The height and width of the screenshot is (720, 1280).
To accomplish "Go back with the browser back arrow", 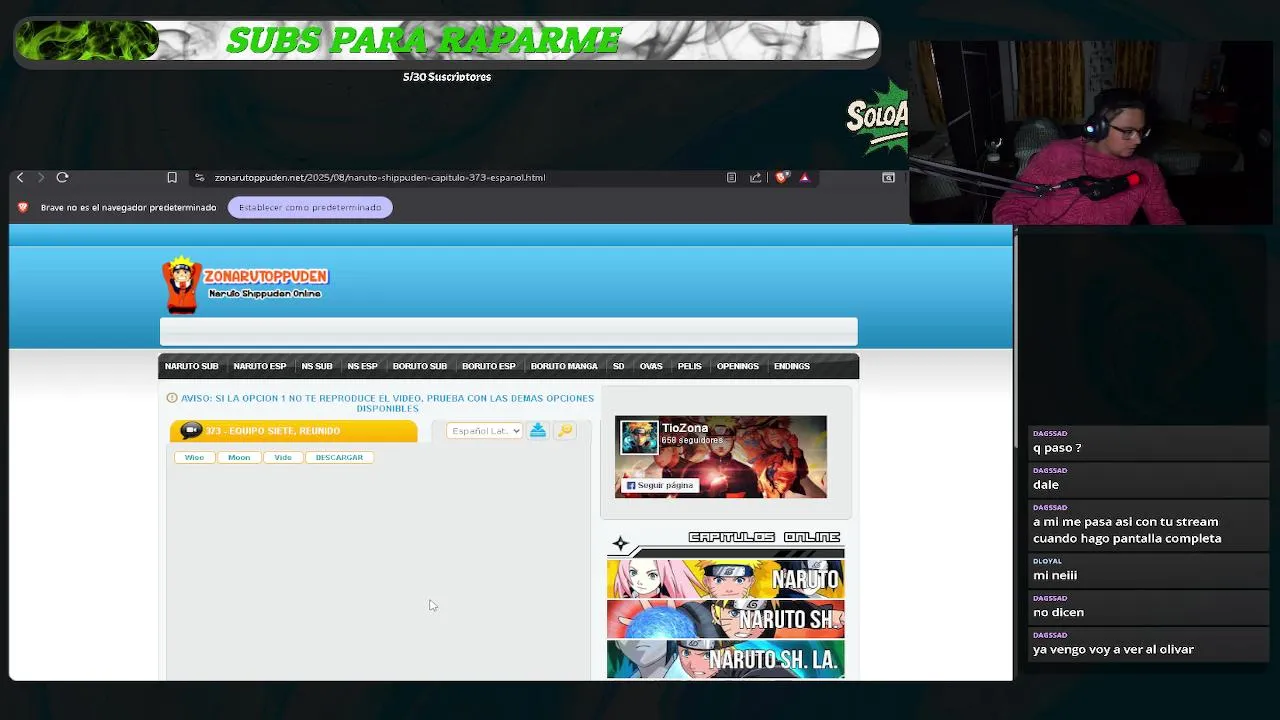I will (x=20, y=177).
